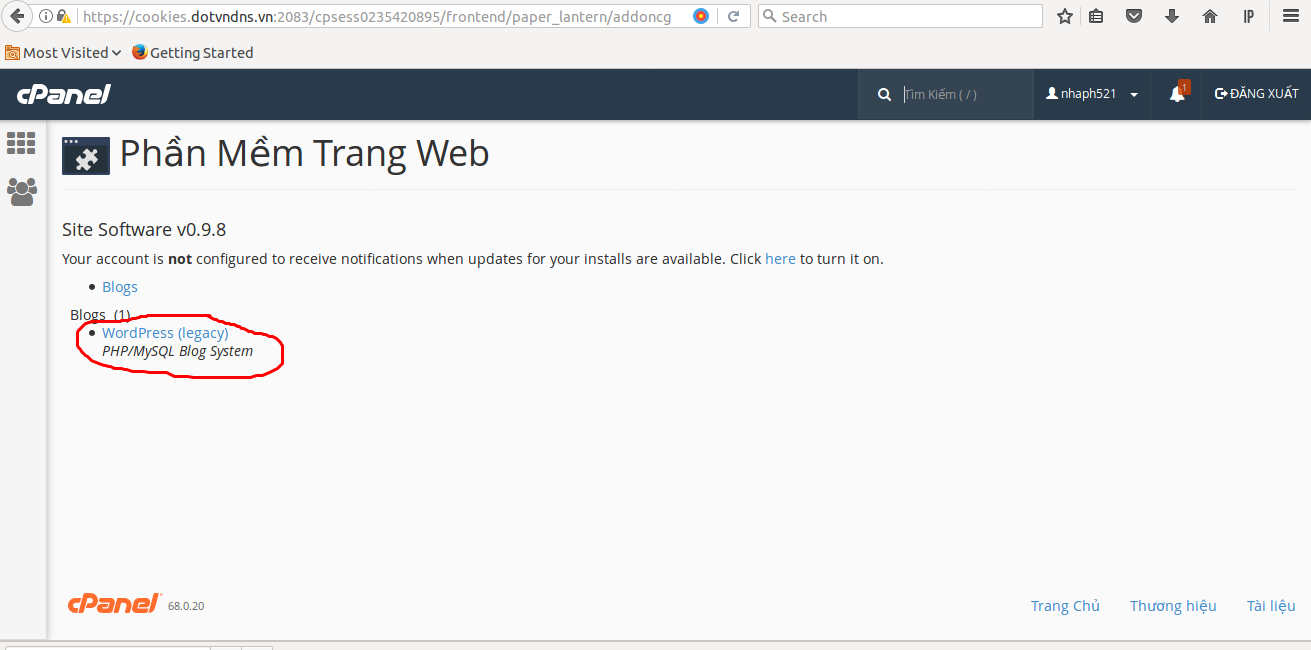
Task: Focus the browser Search box
Action: coord(900,16)
